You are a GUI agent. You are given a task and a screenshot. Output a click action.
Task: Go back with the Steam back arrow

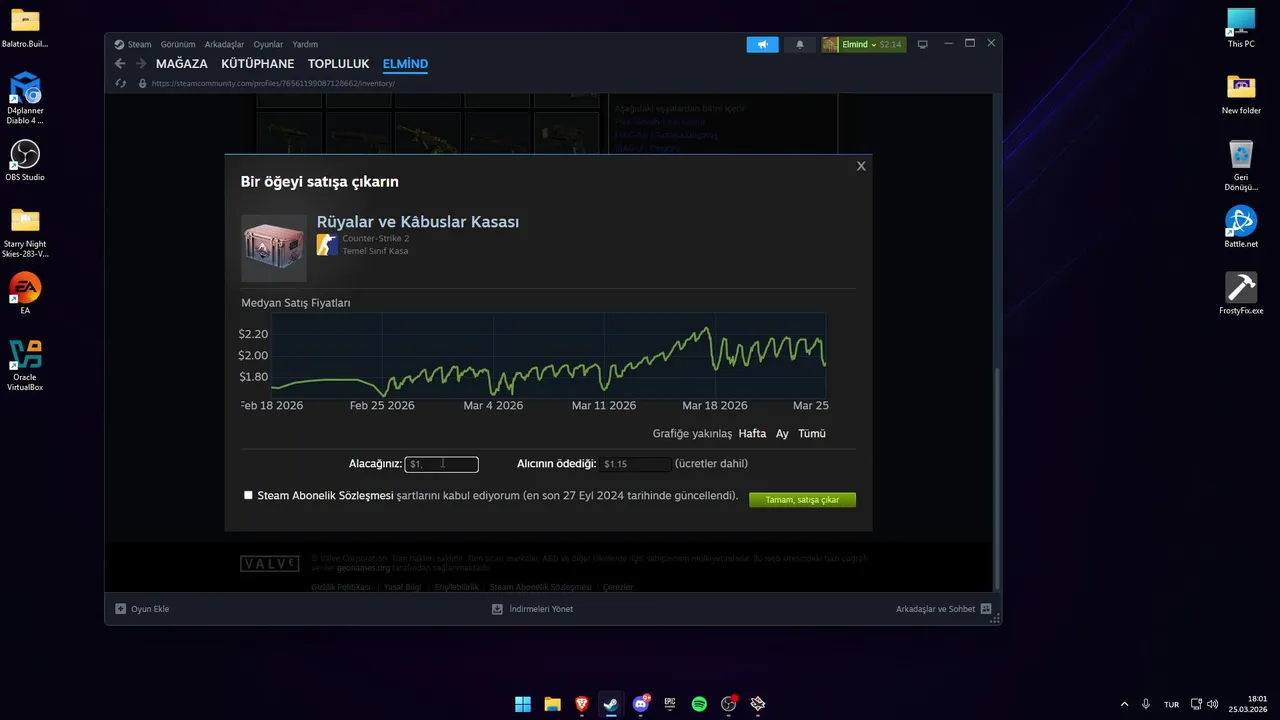[x=120, y=64]
